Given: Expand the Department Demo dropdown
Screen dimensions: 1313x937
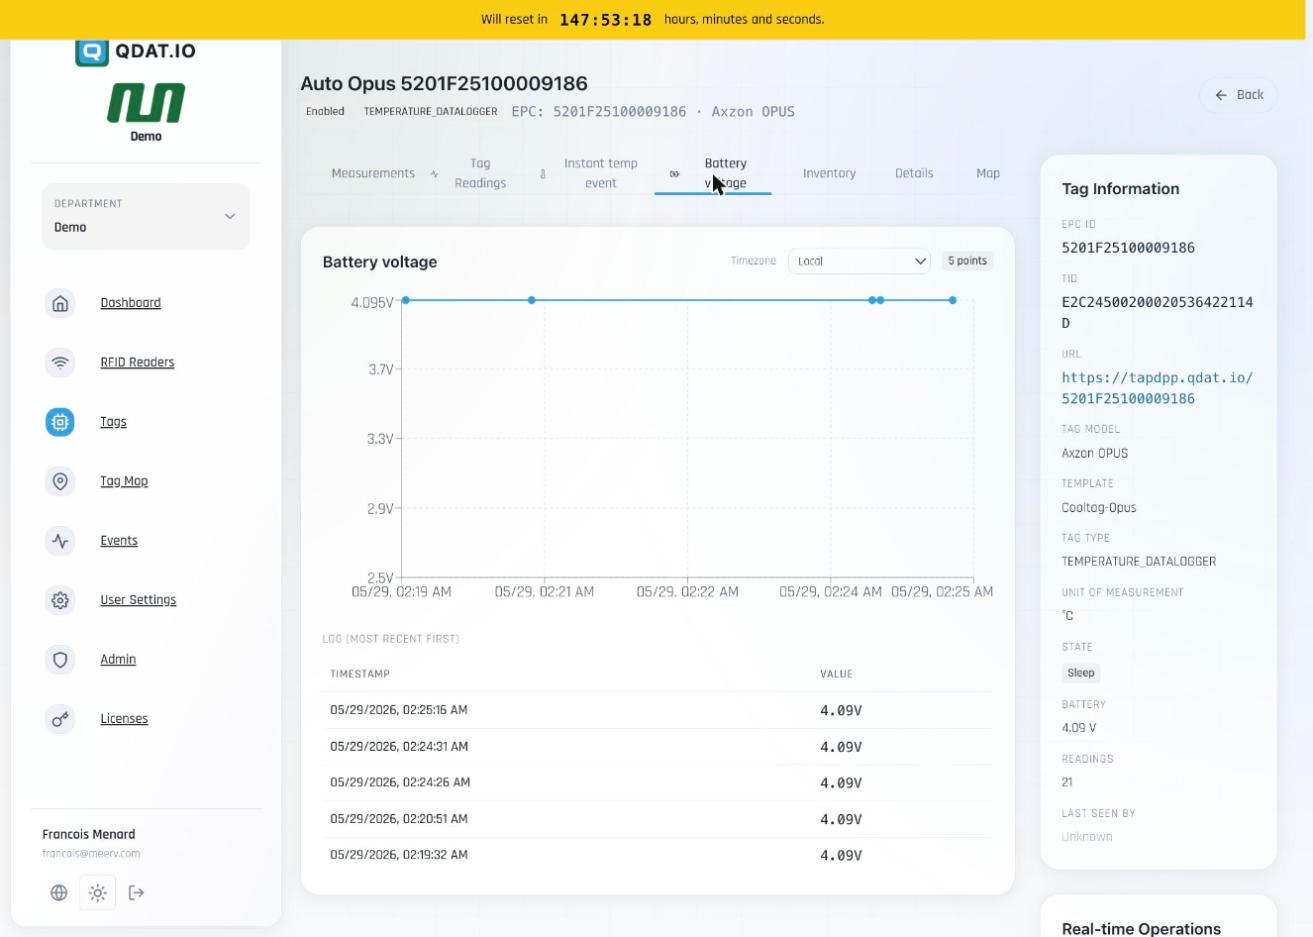Looking at the screenshot, I should coord(146,216).
